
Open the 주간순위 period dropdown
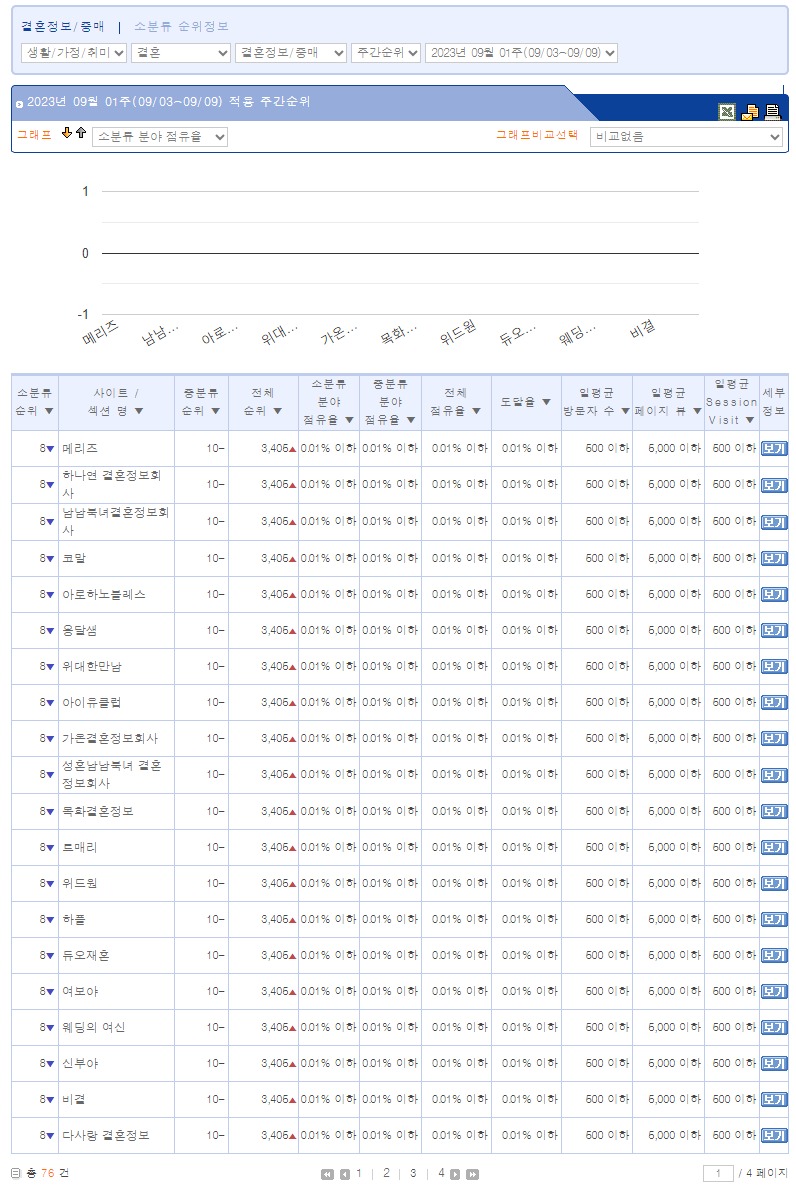[x=385, y=53]
